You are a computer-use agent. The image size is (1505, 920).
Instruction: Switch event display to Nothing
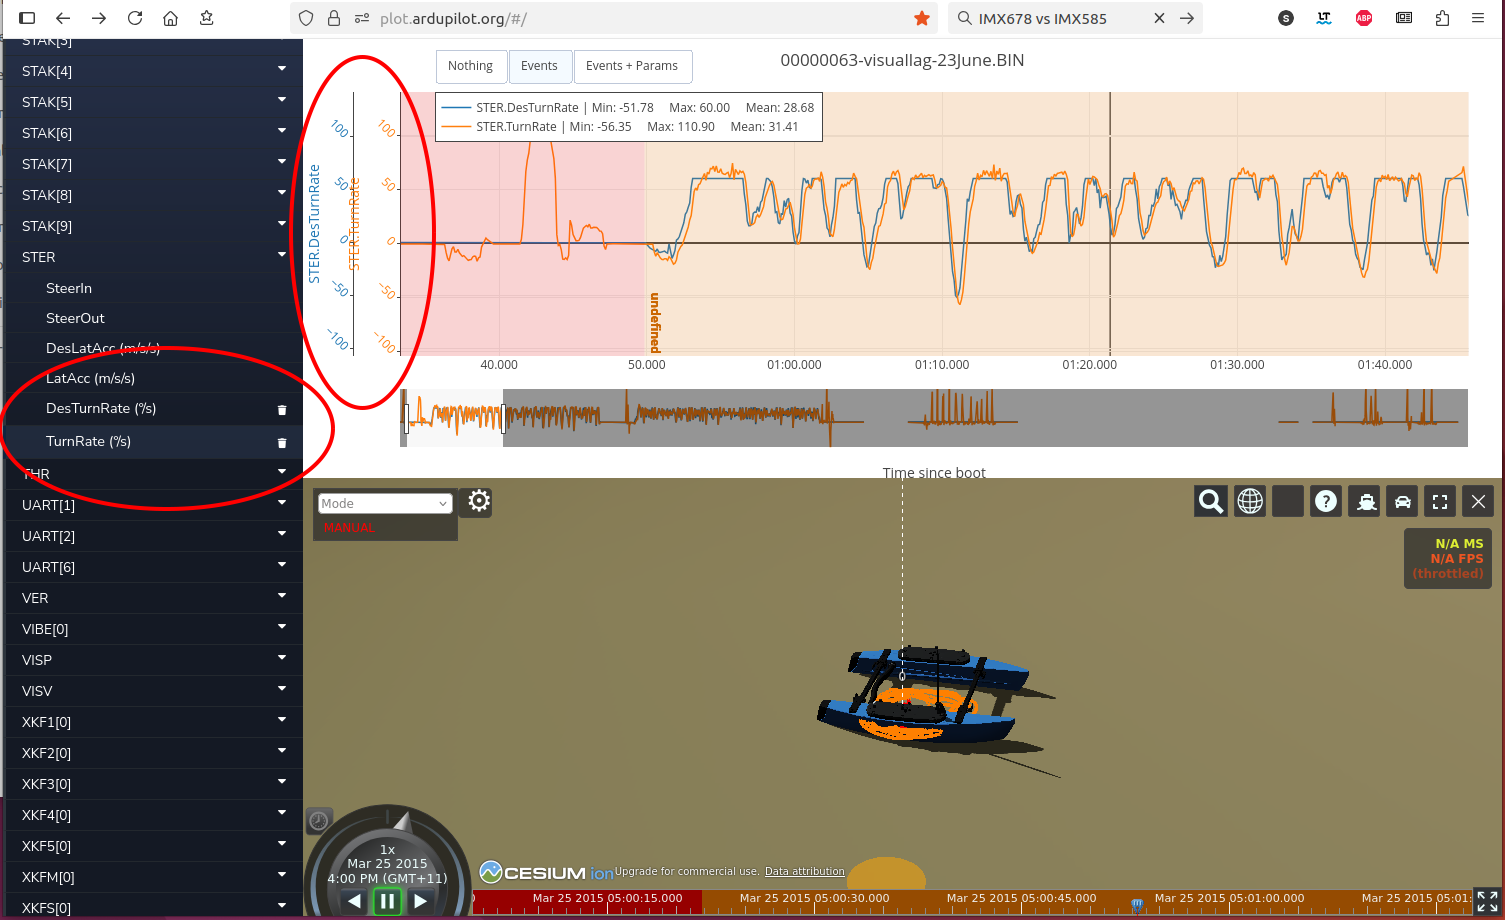pos(471,66)
